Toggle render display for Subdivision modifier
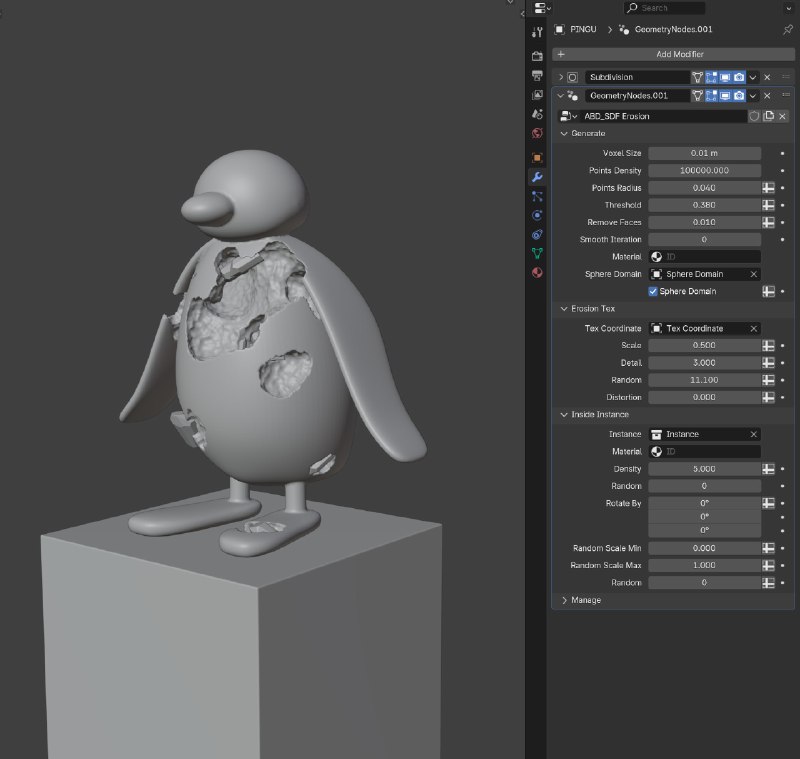This screenshot has height=759, width=800. point(739,77)
